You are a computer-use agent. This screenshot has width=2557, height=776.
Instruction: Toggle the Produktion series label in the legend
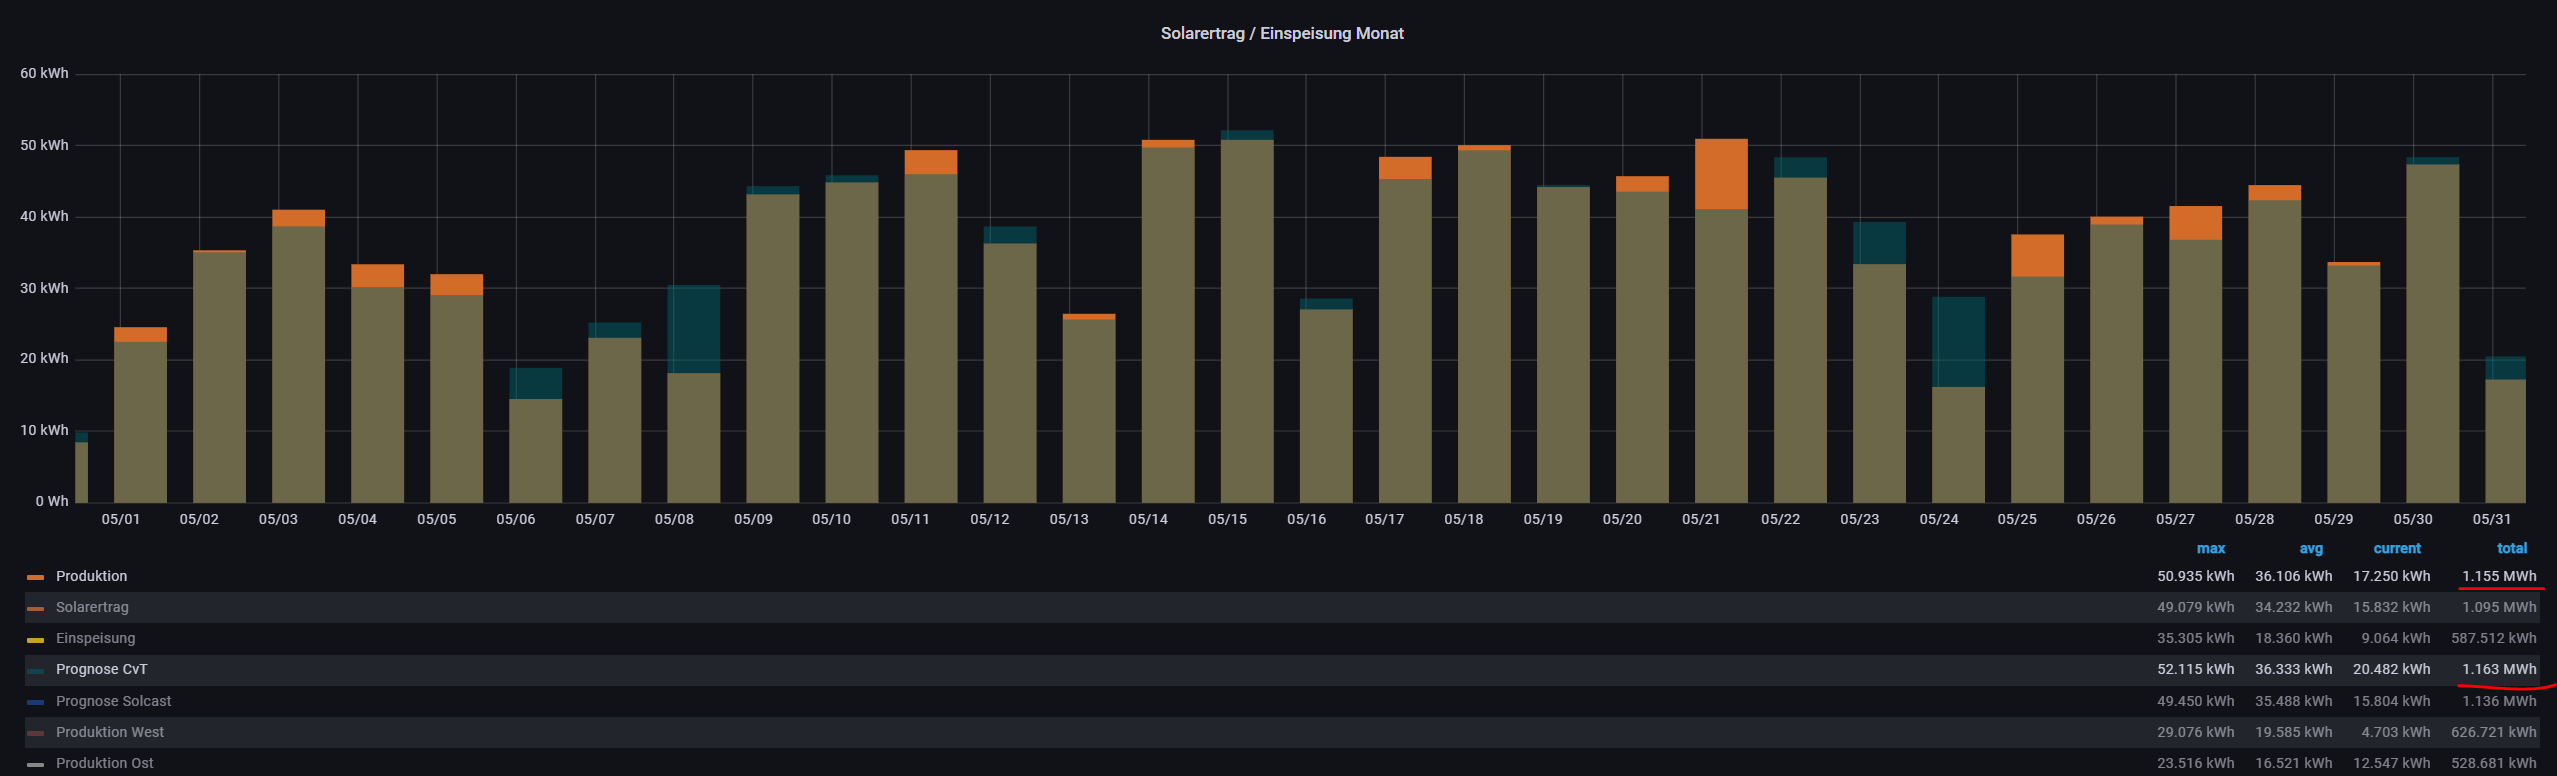[91, 576]
